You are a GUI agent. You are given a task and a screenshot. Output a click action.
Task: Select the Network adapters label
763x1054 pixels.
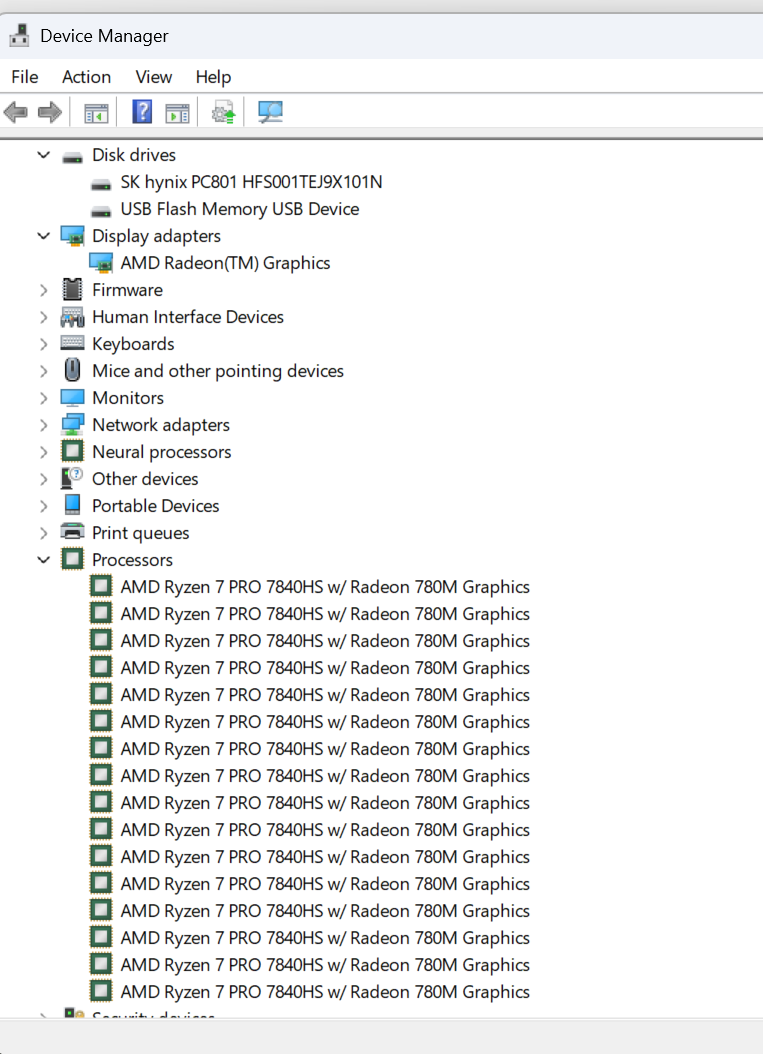(161, 425)
